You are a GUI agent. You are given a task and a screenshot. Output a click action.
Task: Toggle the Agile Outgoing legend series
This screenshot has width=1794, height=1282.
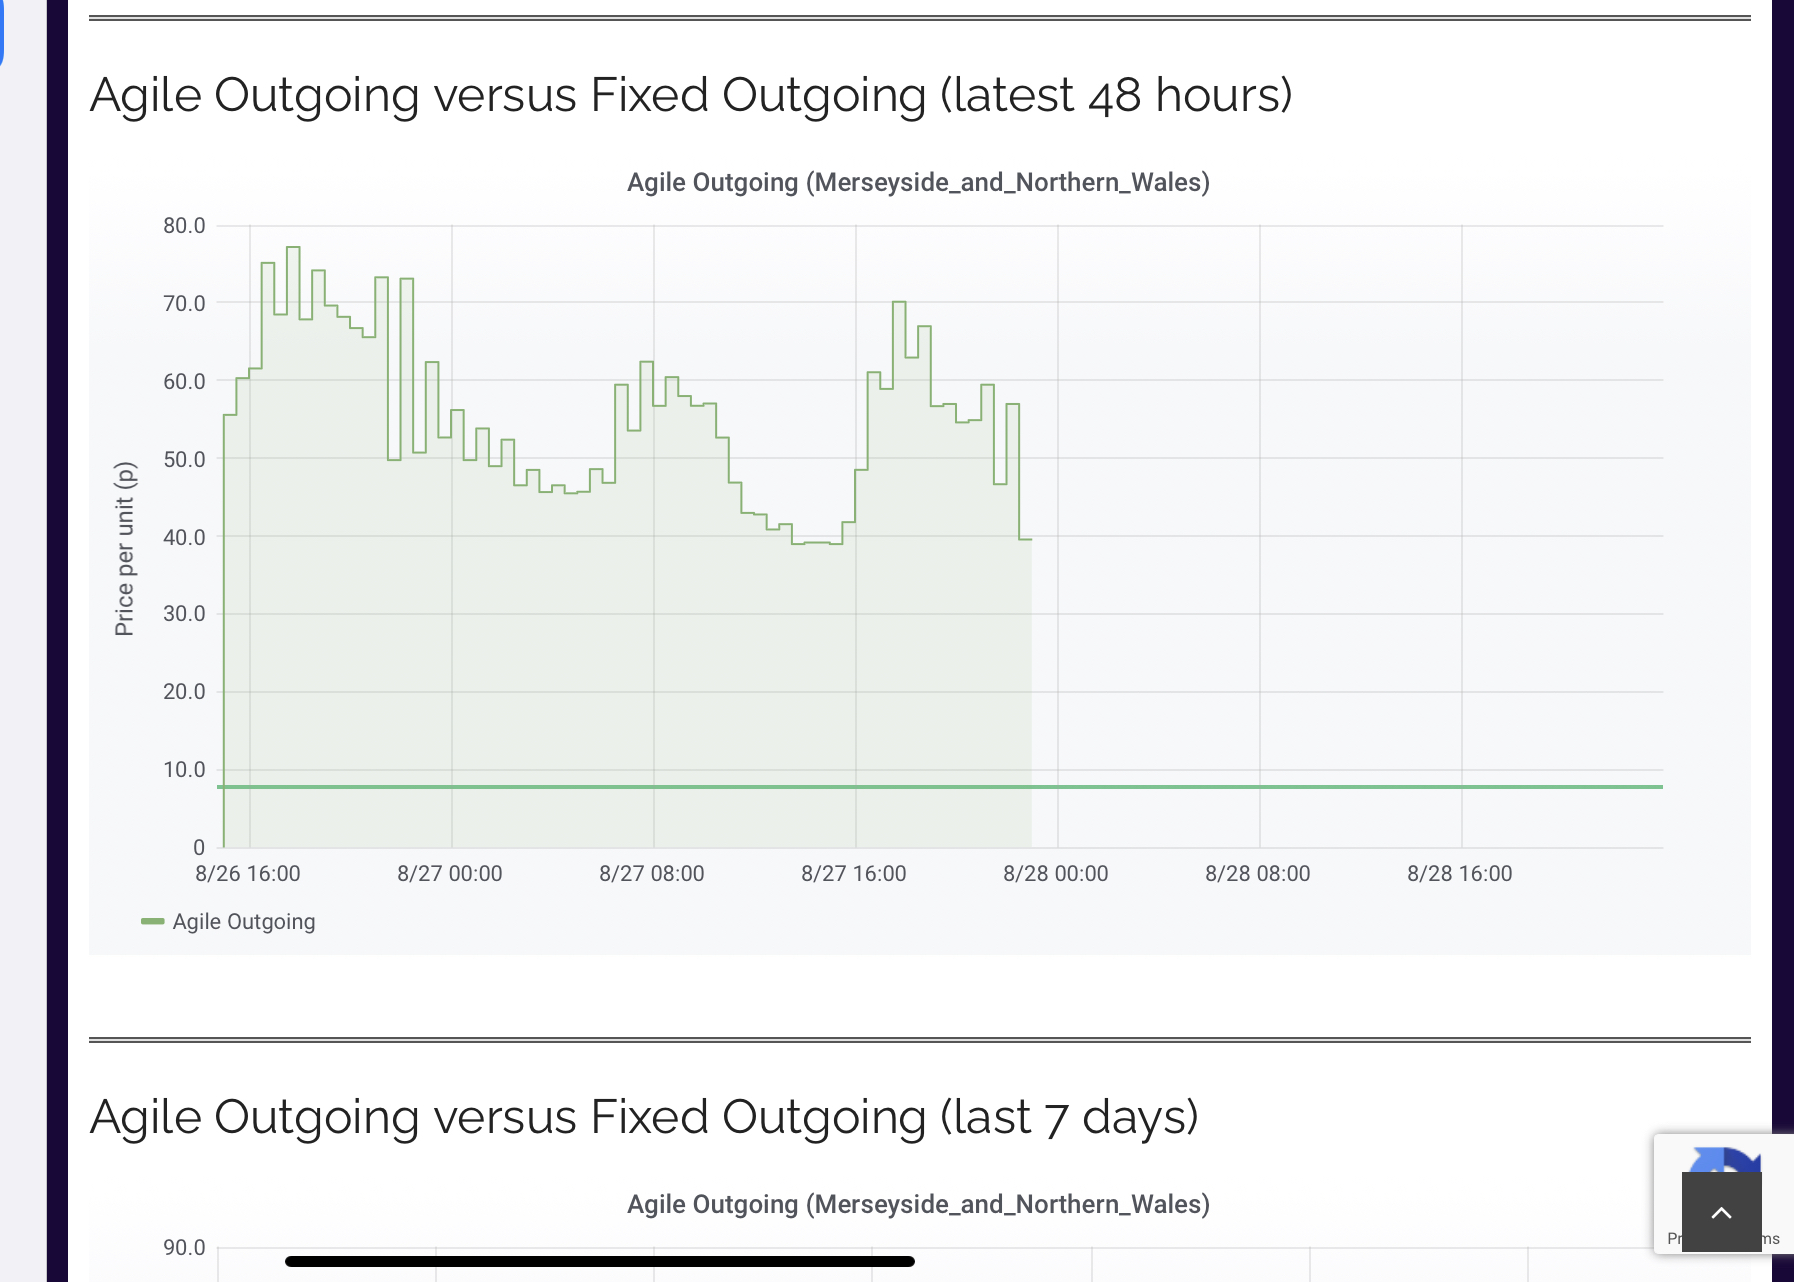[243, 921]
